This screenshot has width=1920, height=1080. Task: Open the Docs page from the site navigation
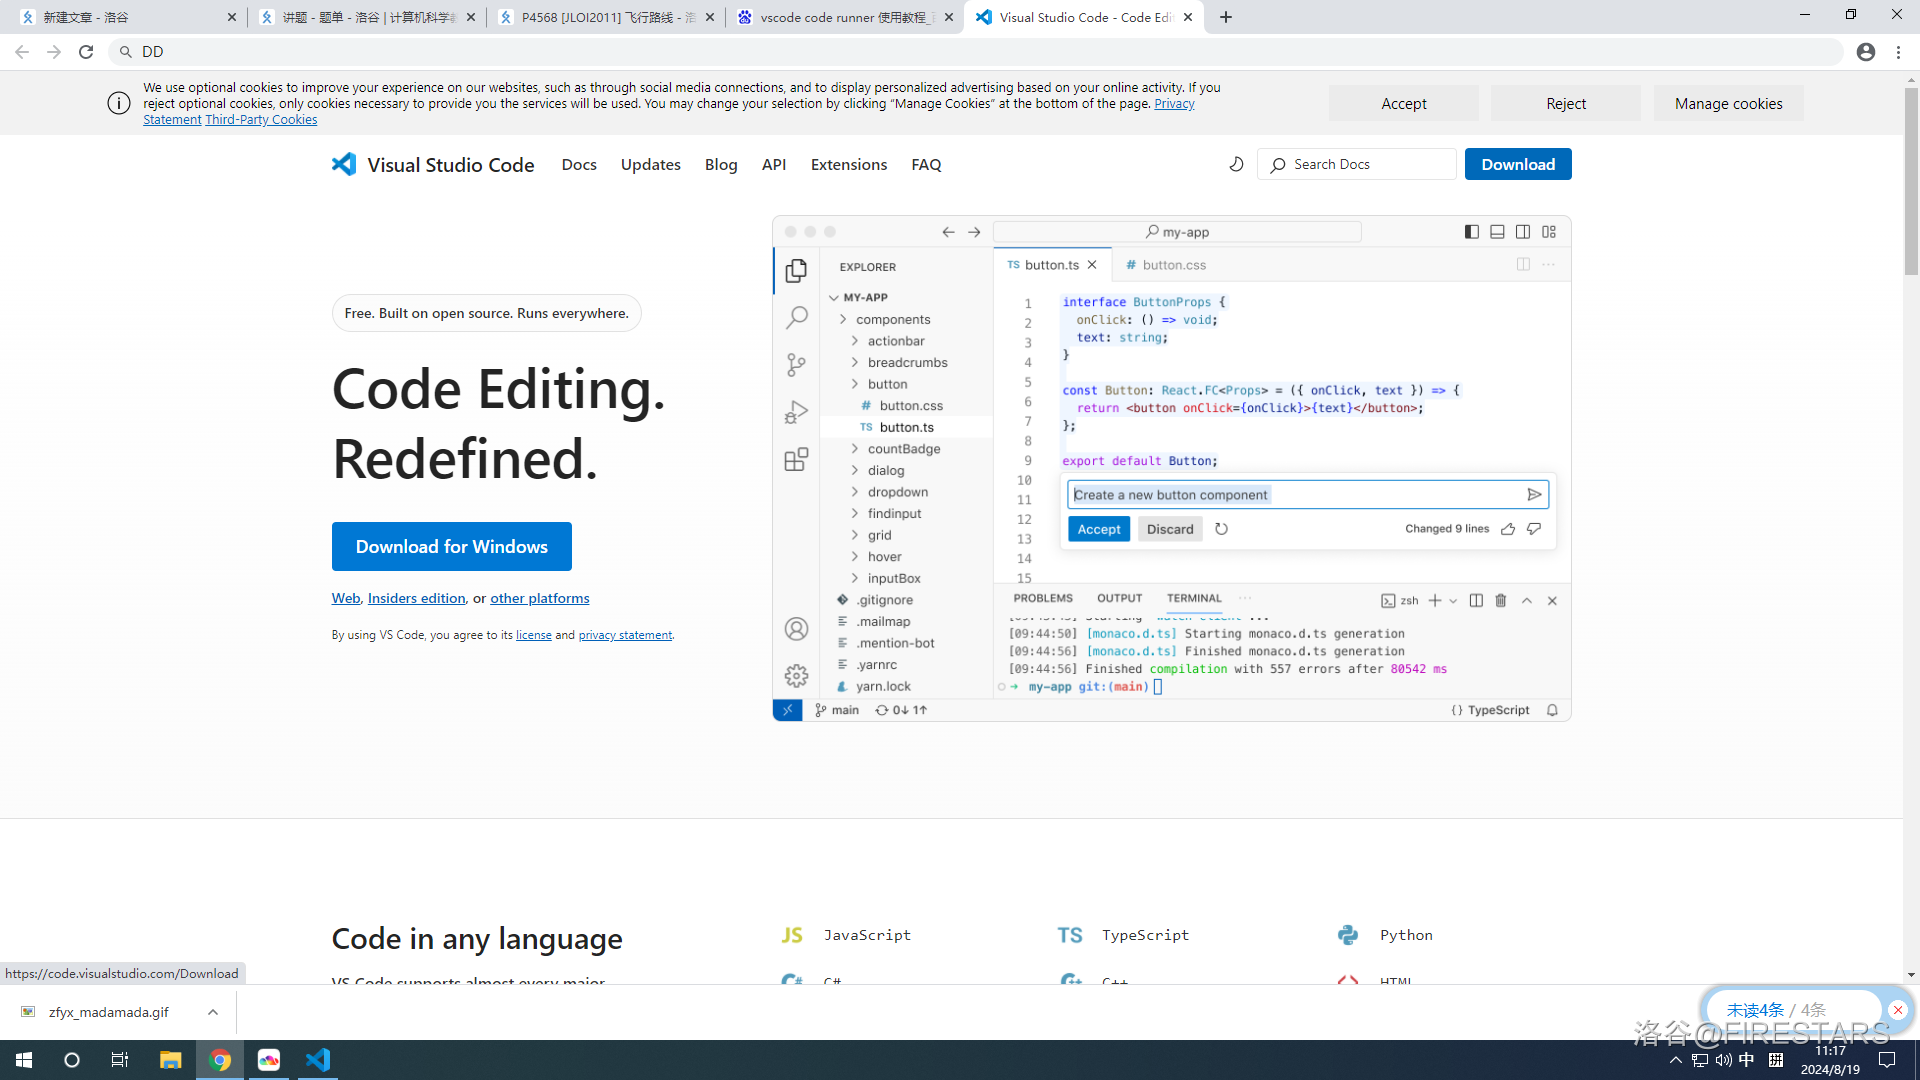tap(579, 164)
